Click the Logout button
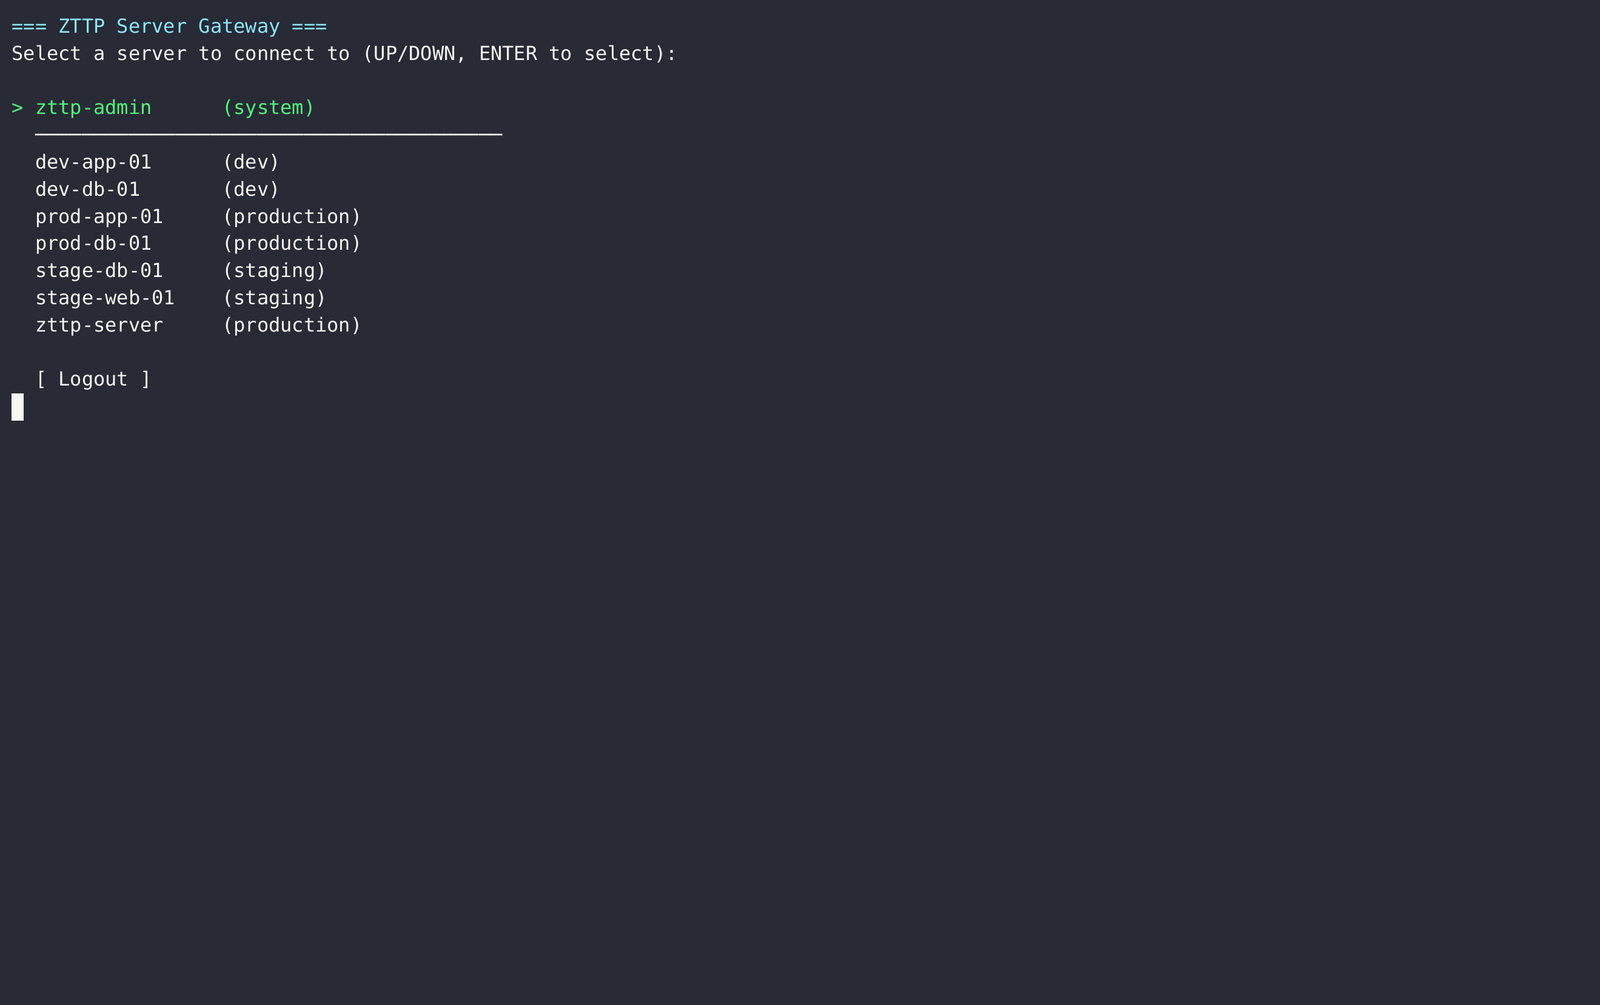Screen dimensions: 1600x1005 tap(93, 379)
